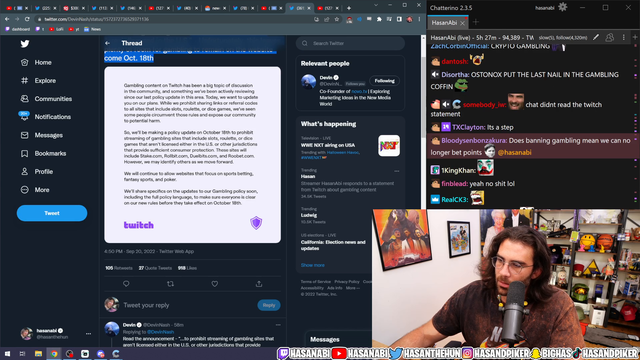The height and width of the screenshot is (360, 640).
Task: Open the Twitch statement image
Action: pyautogui.click(x=192, y=155)
